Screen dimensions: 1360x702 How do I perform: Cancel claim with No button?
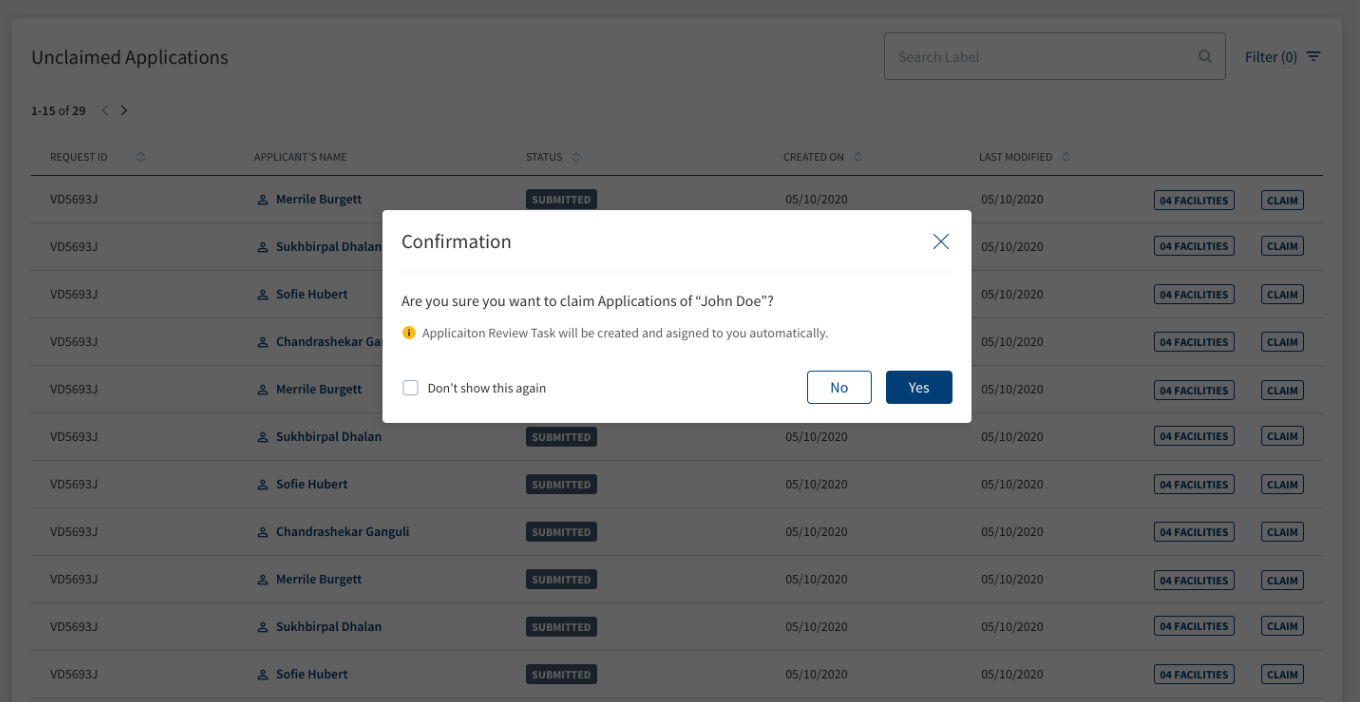tap(839, 388)
